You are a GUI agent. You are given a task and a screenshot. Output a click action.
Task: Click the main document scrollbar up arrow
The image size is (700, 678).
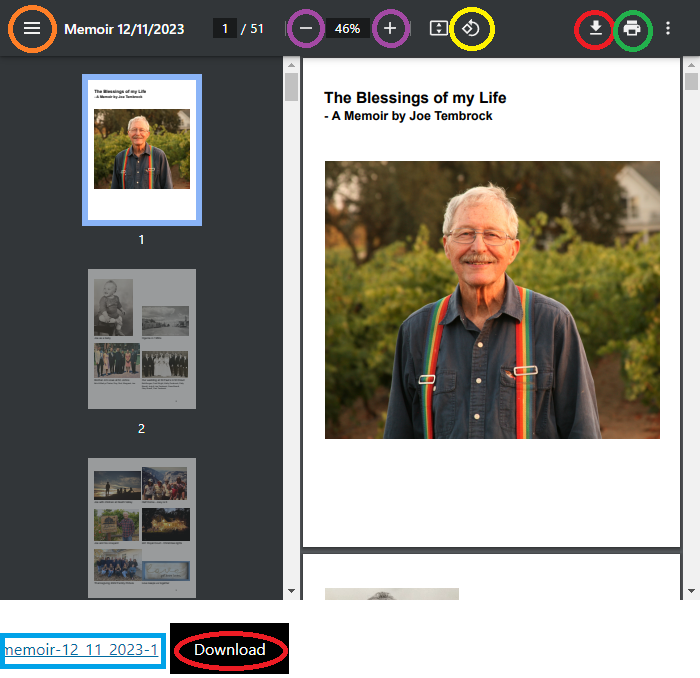tap(690, 66)
